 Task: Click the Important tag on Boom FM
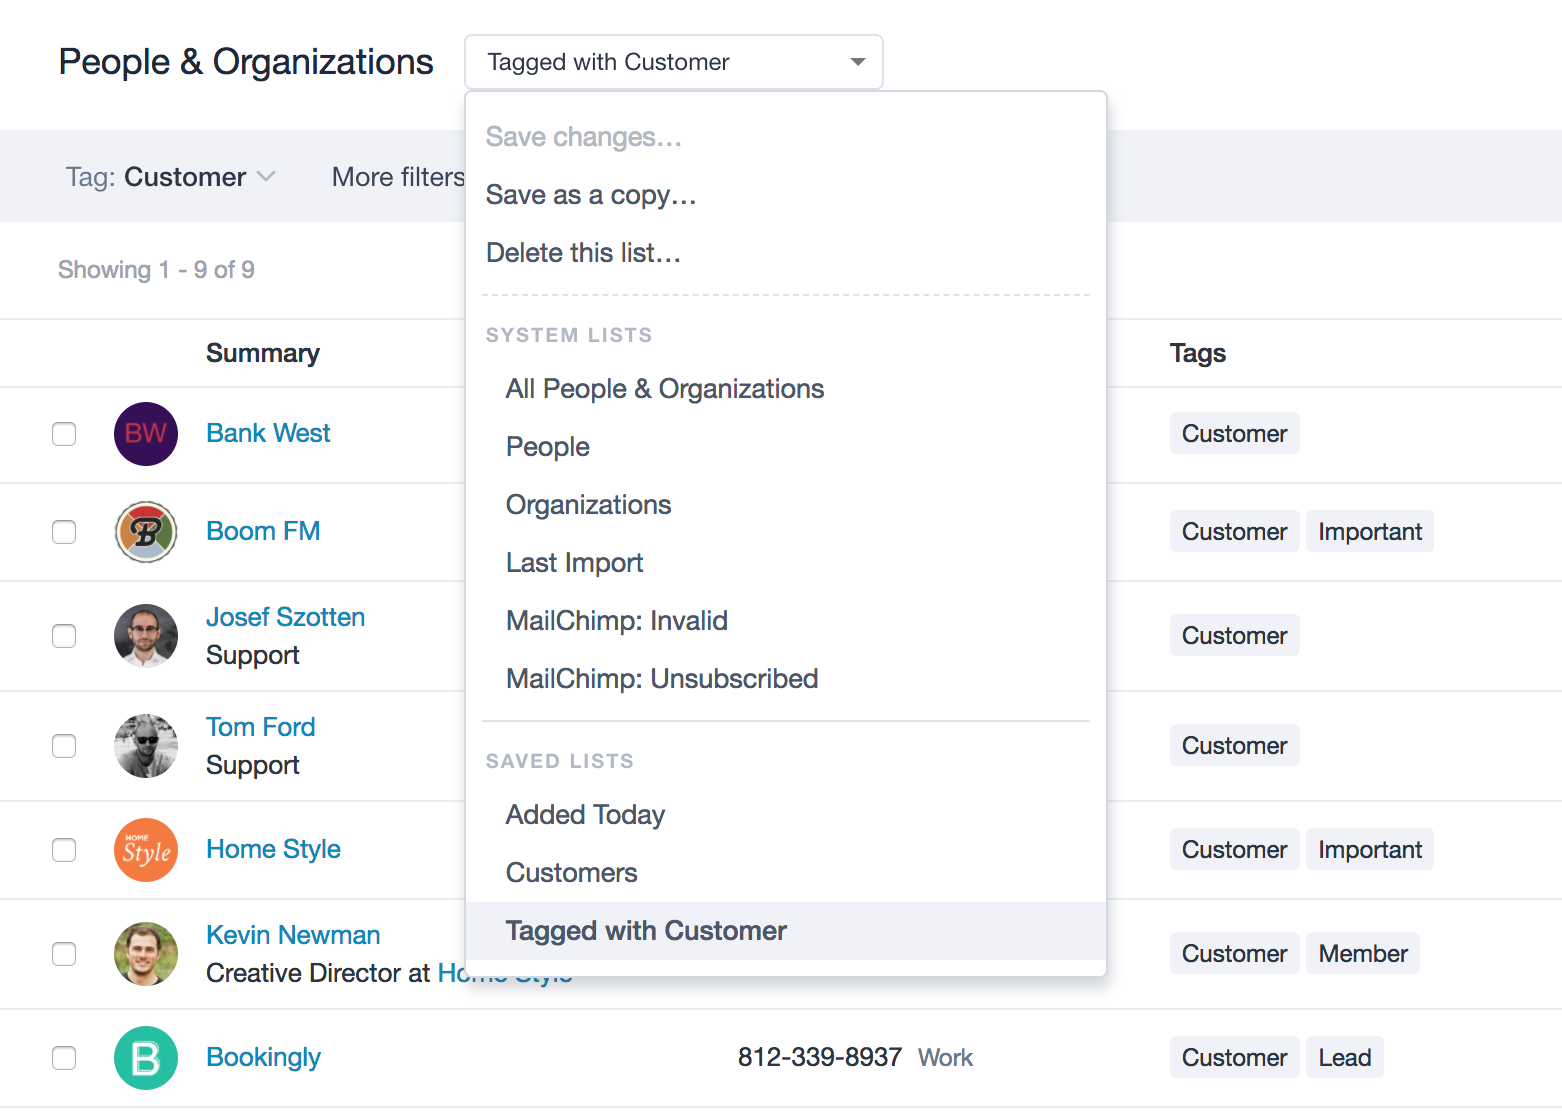(x=1370, y=532)
